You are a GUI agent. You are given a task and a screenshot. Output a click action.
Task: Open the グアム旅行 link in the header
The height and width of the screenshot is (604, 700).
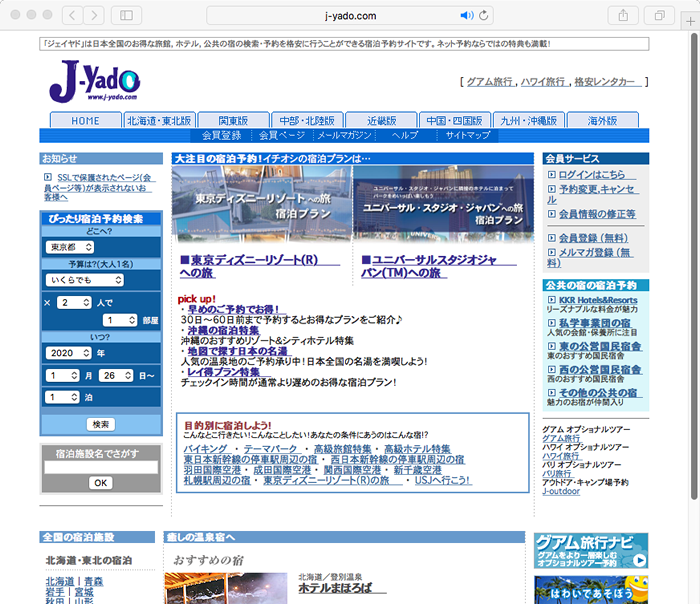coord(489,82)
